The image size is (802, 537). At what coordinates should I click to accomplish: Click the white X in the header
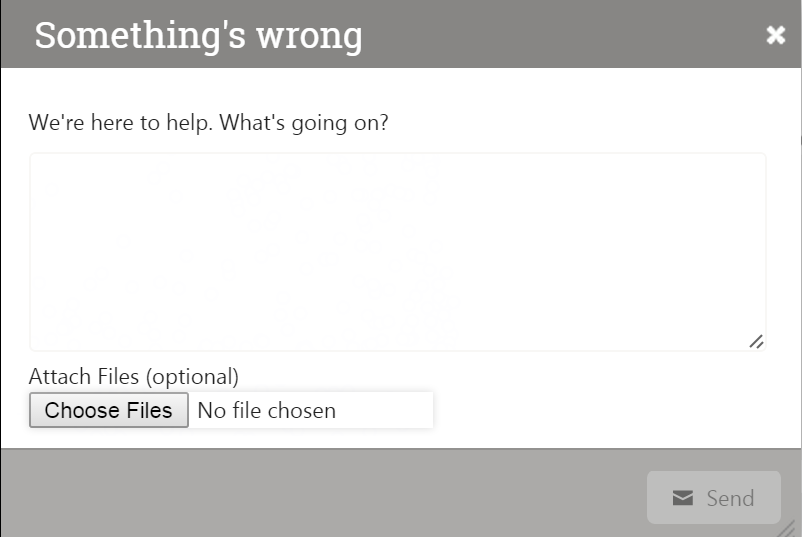[775, 35]
